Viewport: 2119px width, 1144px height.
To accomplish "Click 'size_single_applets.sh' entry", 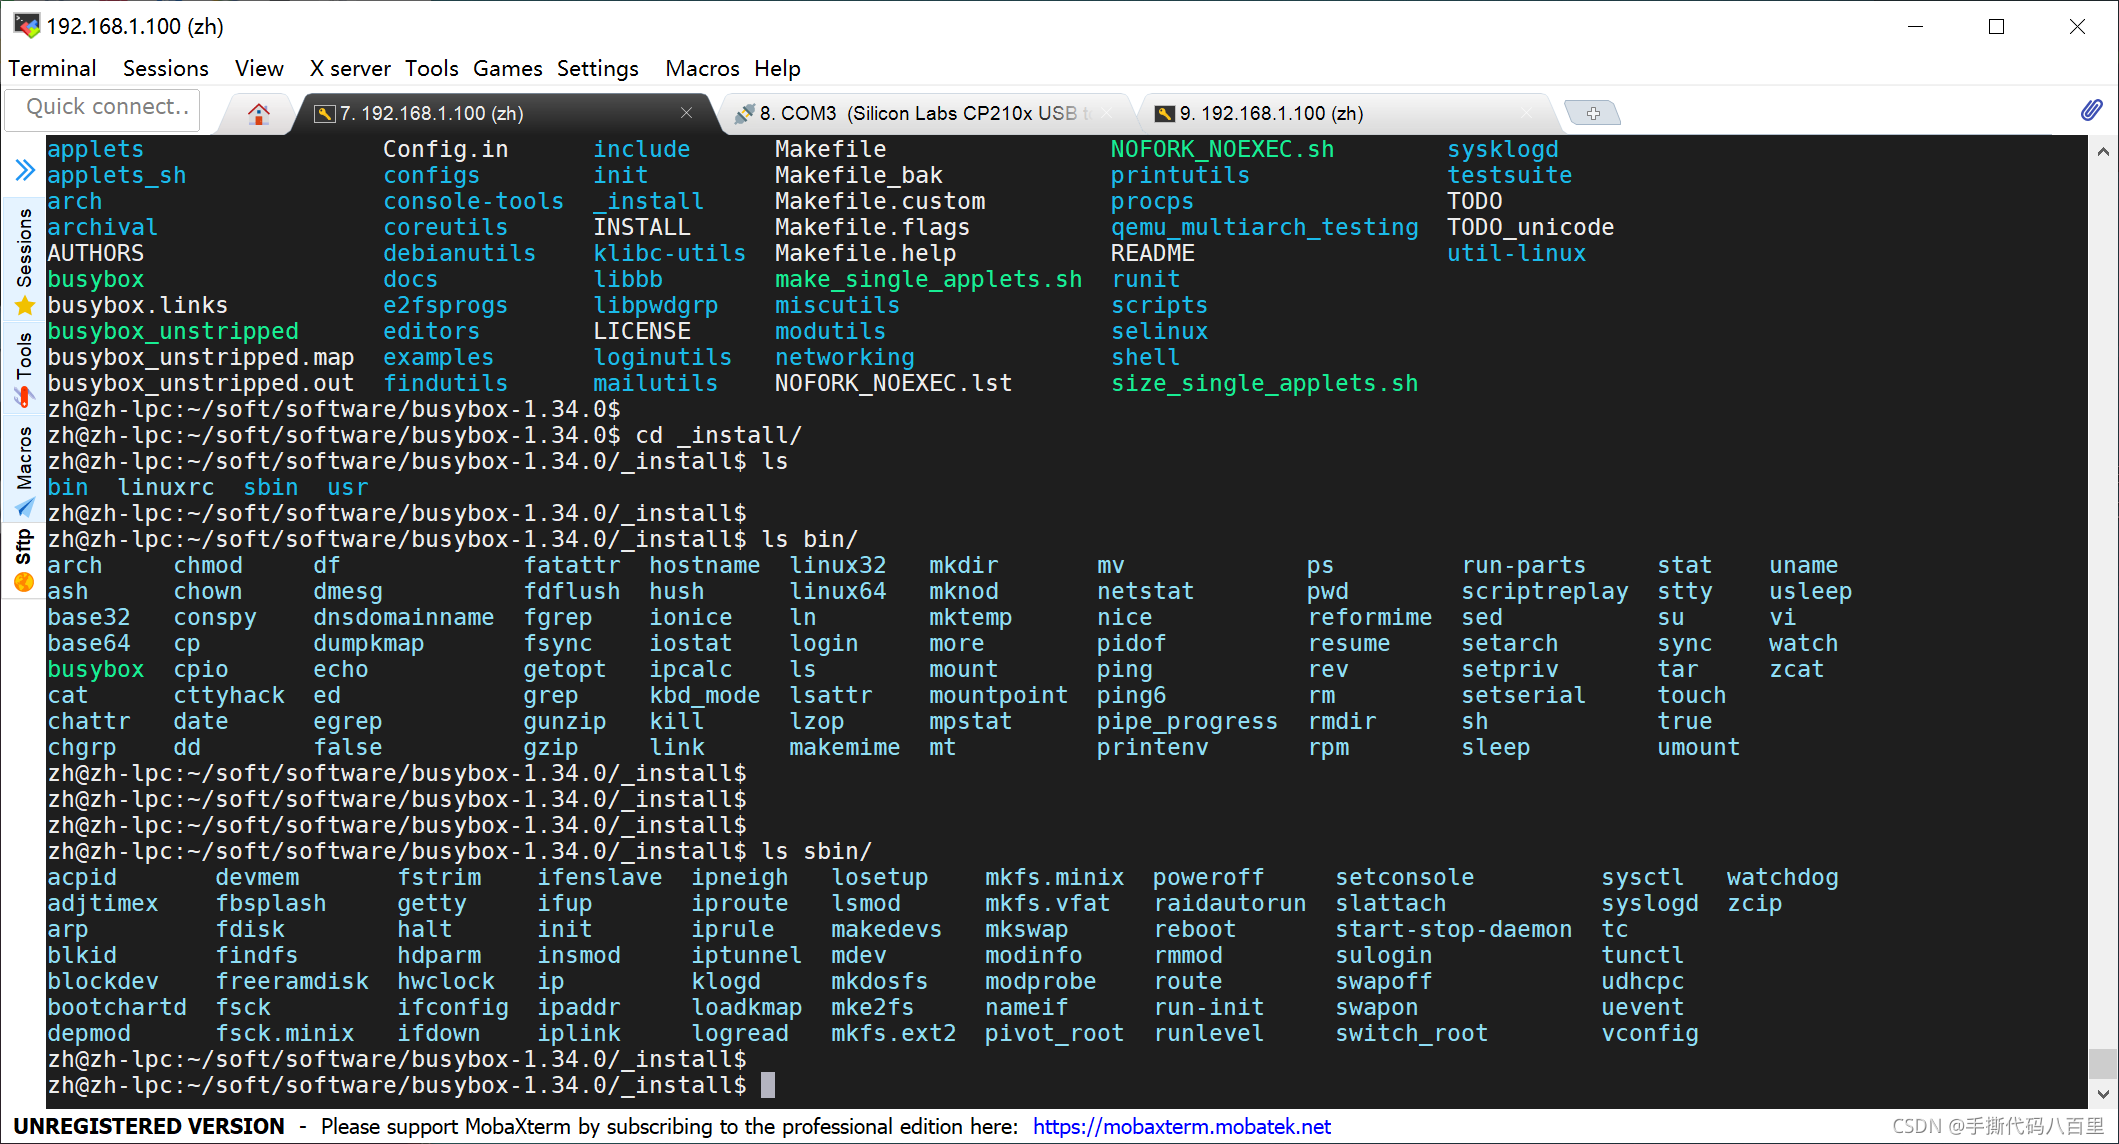I will (1264, 383).
